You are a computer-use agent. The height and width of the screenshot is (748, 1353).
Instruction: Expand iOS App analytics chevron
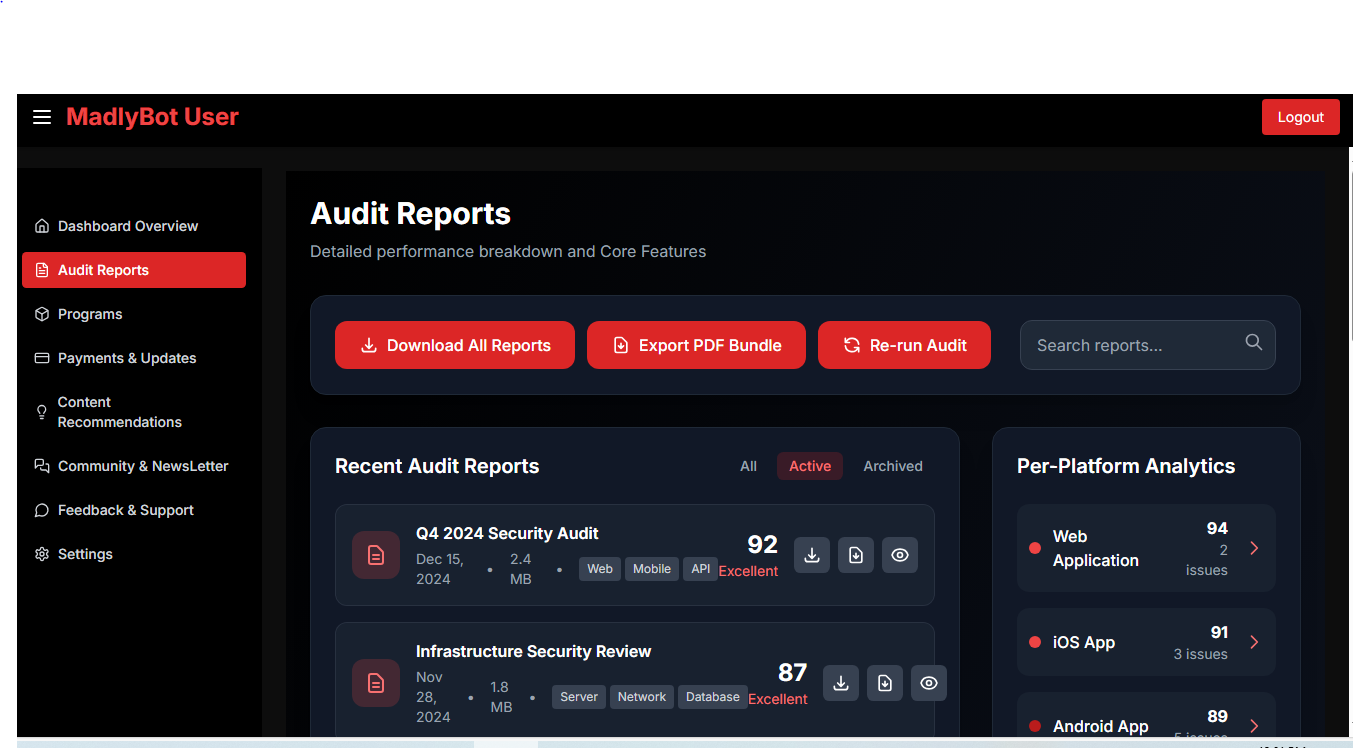[1254, 642]
